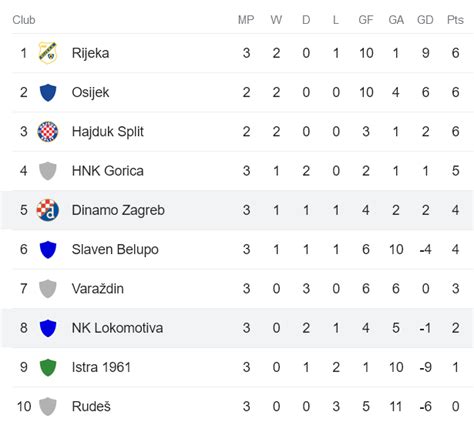Open the Slaven Belupo team link
Image resolution: width=474 pixels, height=432 pixels.
pos(115,250)
